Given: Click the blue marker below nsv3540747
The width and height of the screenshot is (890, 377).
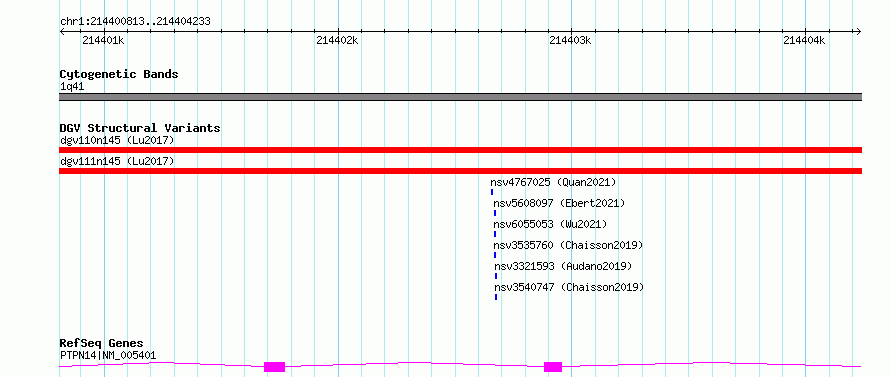Looking at the screenshot, I should 496,297.
